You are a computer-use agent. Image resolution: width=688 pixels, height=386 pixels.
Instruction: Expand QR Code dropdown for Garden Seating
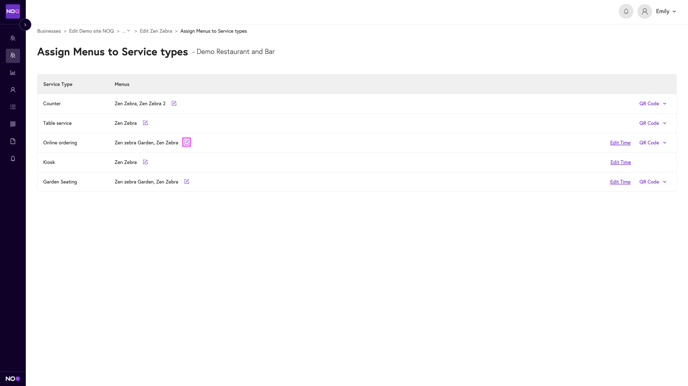coord(652,182)
